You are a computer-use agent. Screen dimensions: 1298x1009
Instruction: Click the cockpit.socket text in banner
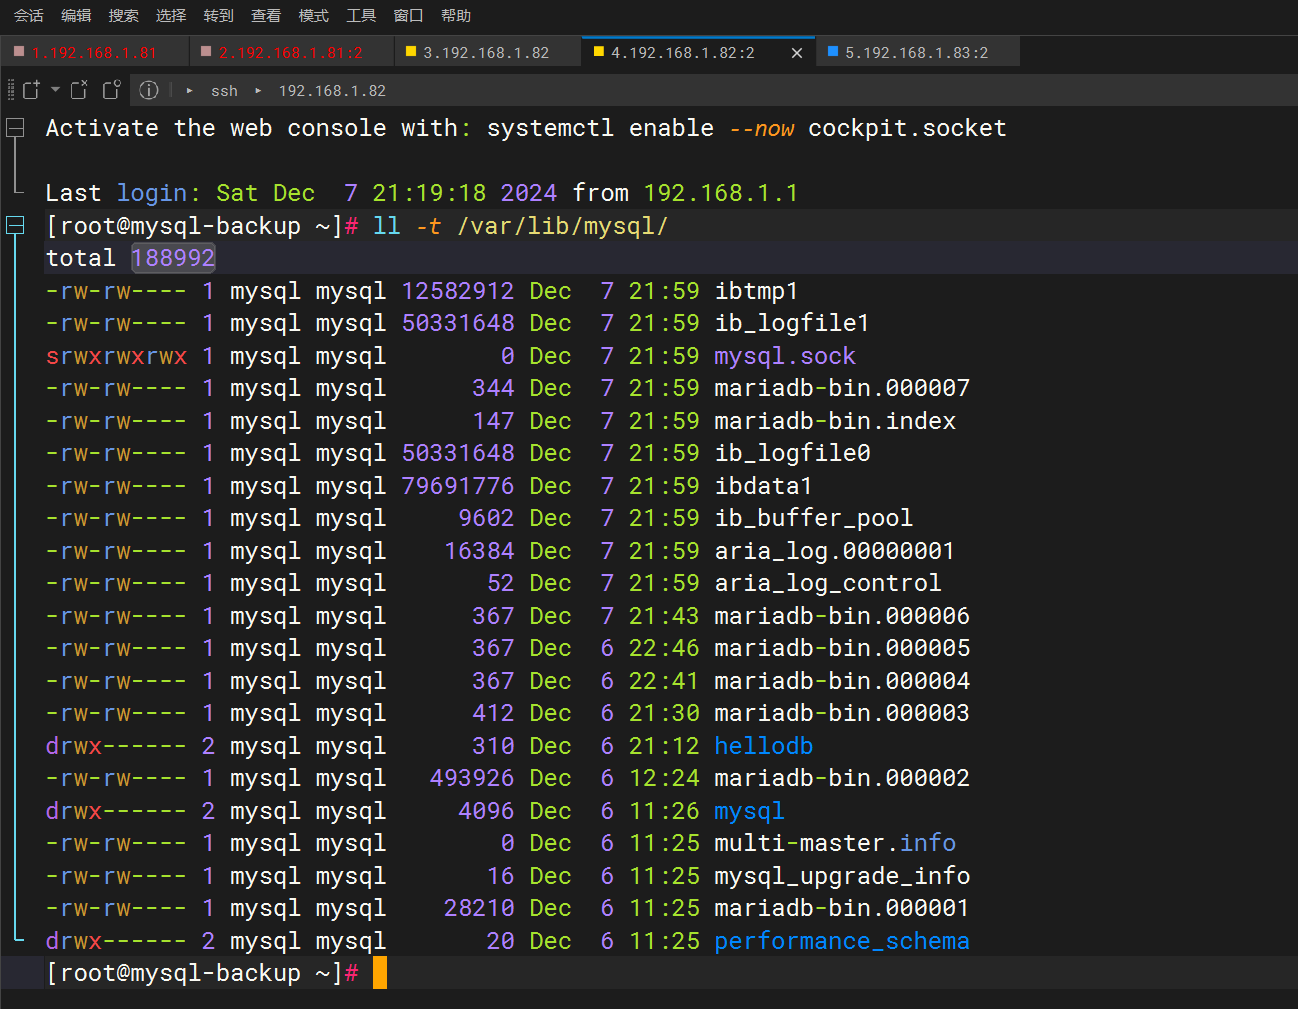click(x=907, y=128)
